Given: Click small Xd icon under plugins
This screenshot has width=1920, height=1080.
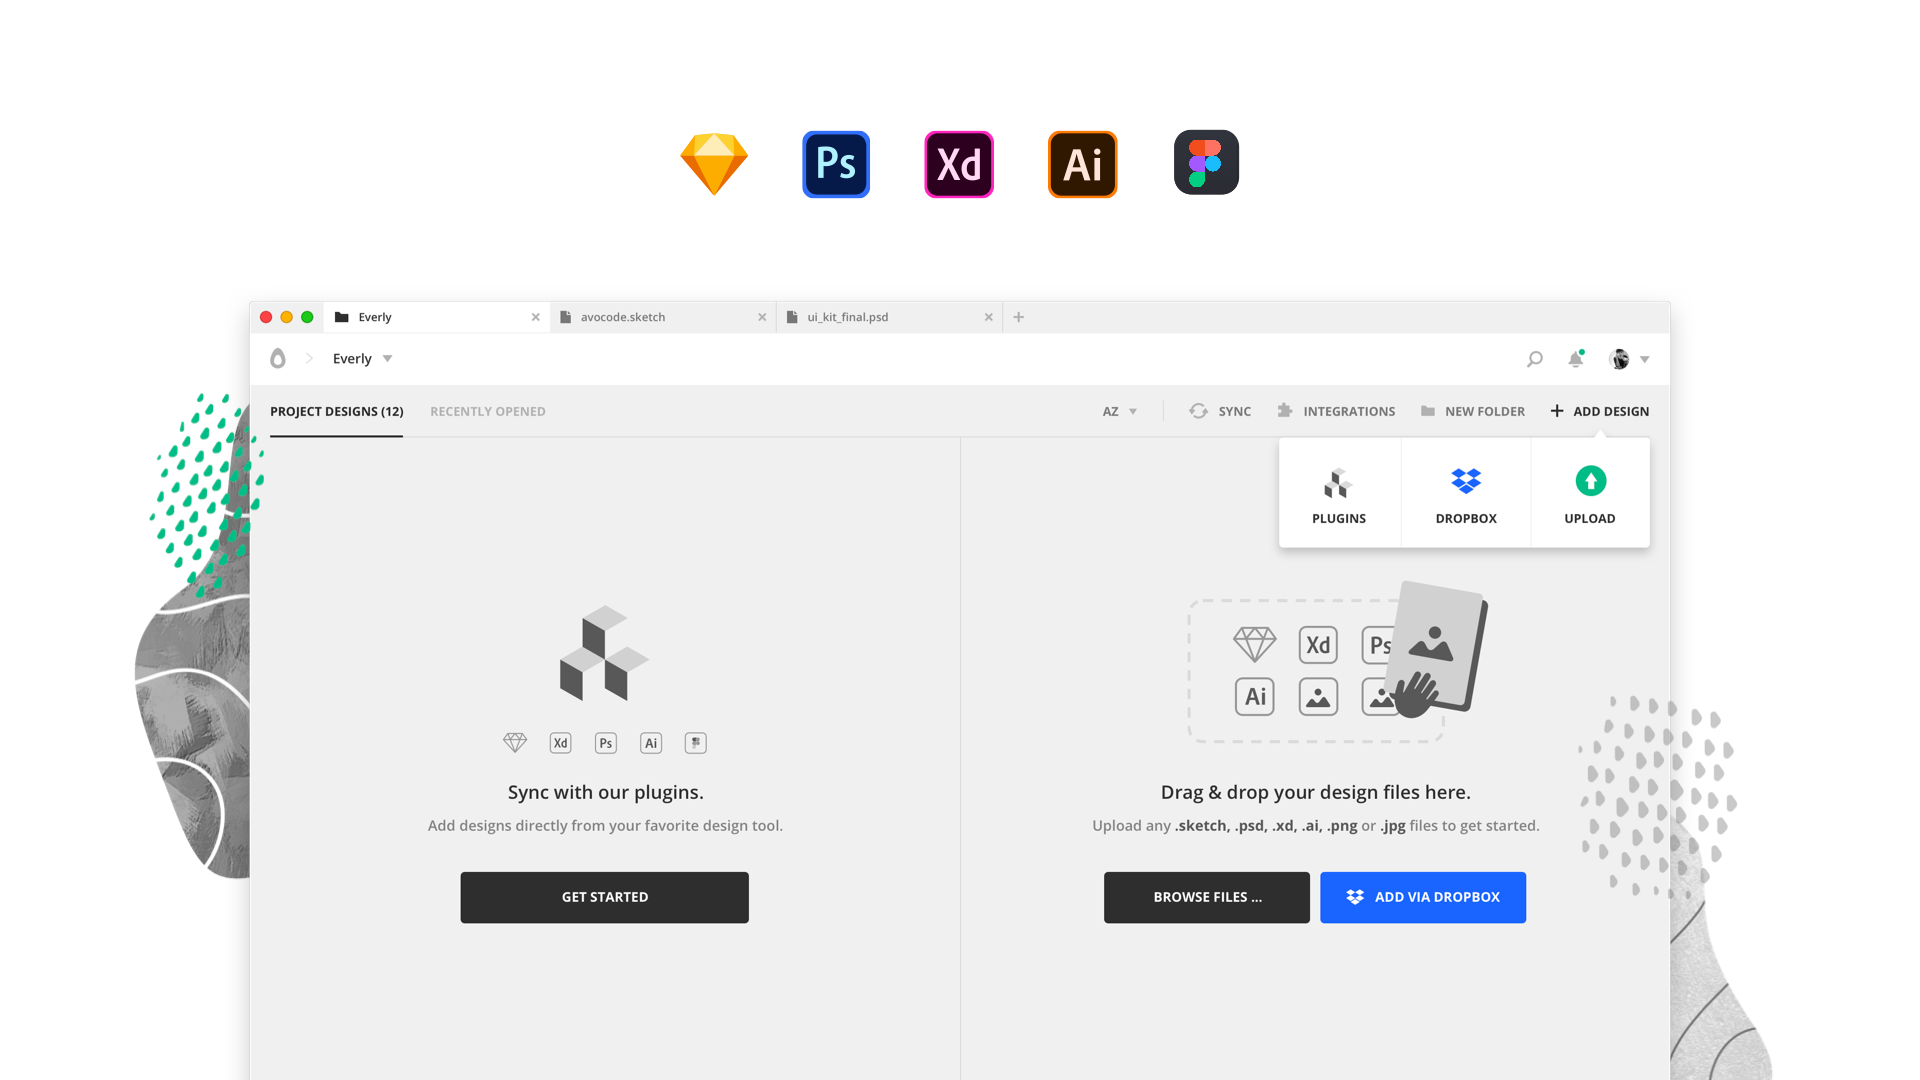Looking at the screenshot, I should pyautogui.click(x=561, y=743).
